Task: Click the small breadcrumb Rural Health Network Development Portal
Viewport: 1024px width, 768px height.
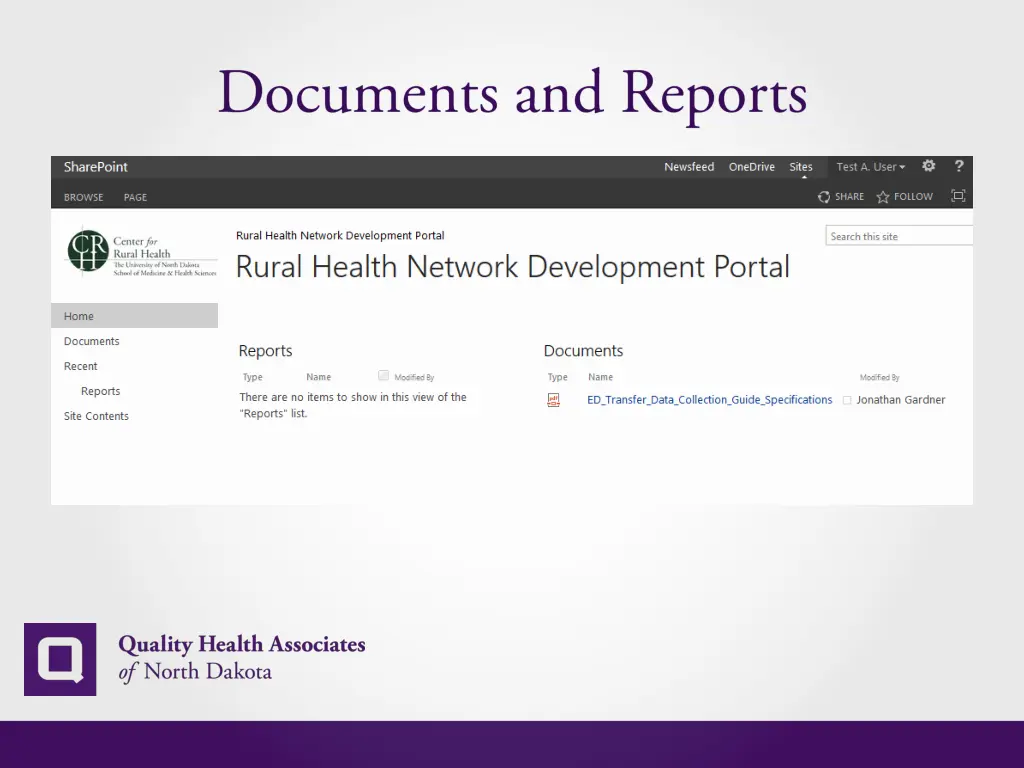Action: pos(340,235)
